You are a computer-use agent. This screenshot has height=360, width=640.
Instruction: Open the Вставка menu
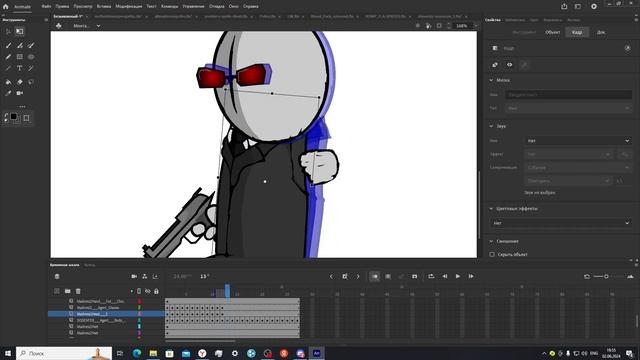point(104,6)
